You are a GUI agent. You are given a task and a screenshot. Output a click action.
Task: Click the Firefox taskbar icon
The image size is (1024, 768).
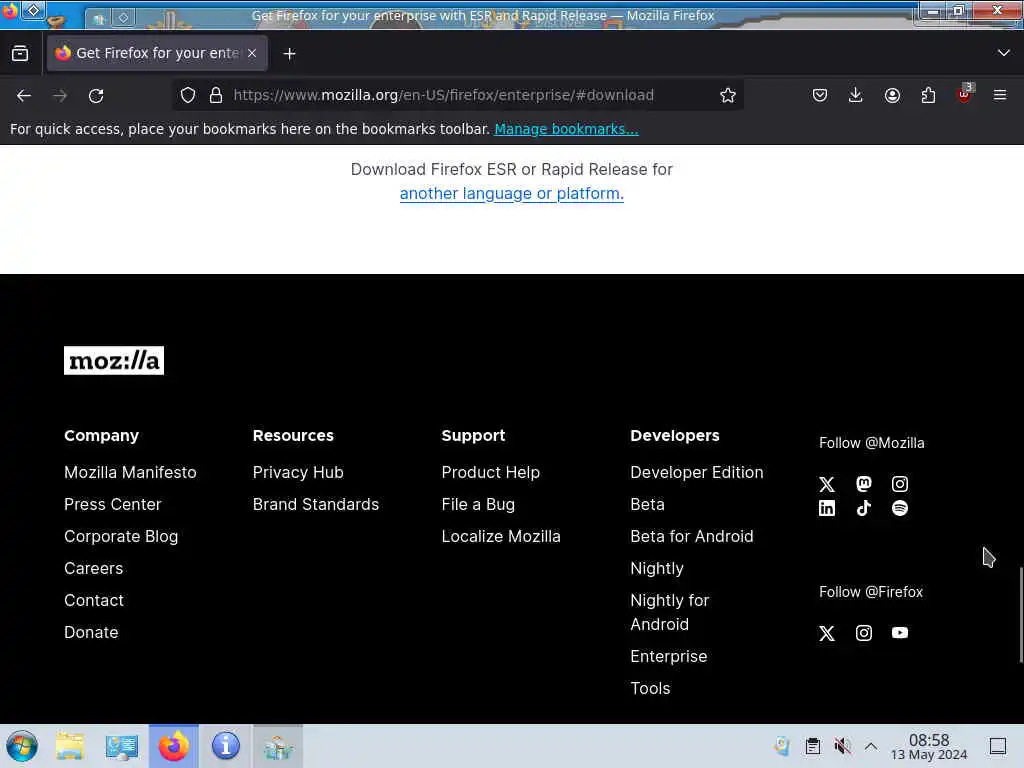click(173, 746)
